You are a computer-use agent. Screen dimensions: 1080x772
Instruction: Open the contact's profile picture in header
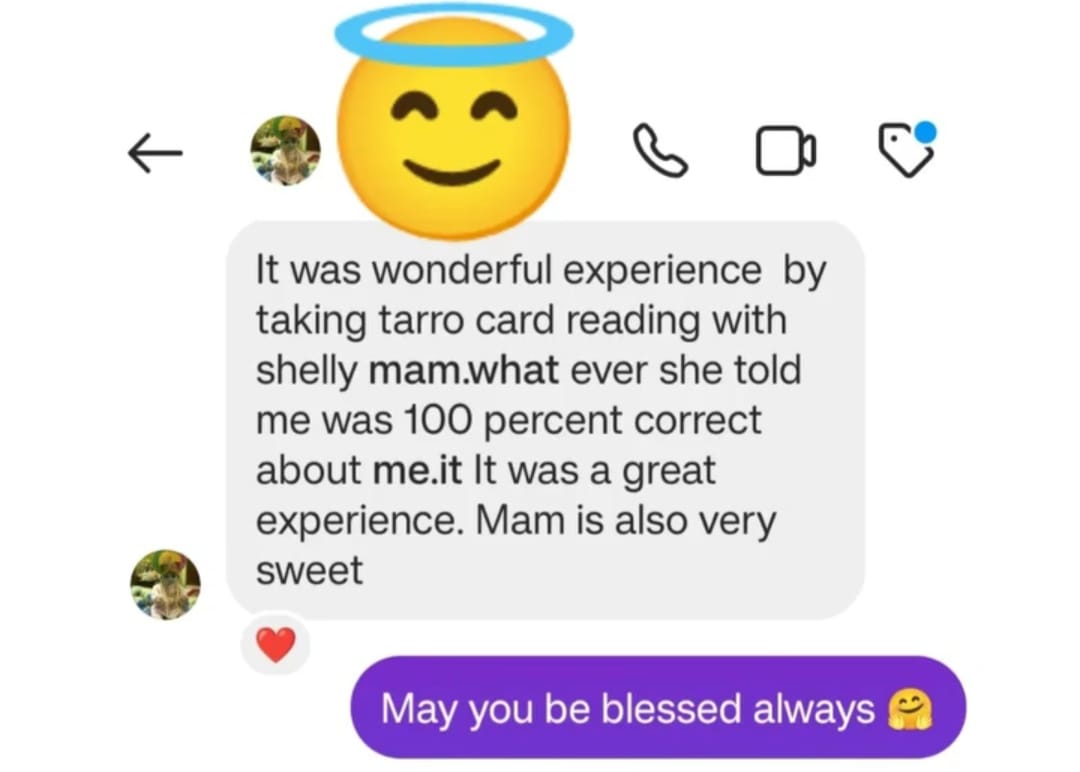[x=285, y=150]
